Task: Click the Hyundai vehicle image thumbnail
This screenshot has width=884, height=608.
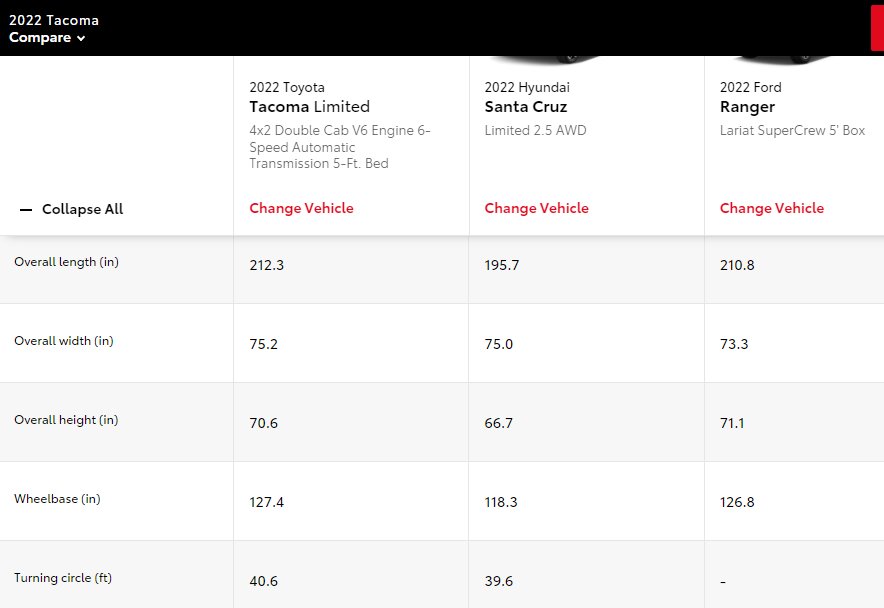Action: 544,59
